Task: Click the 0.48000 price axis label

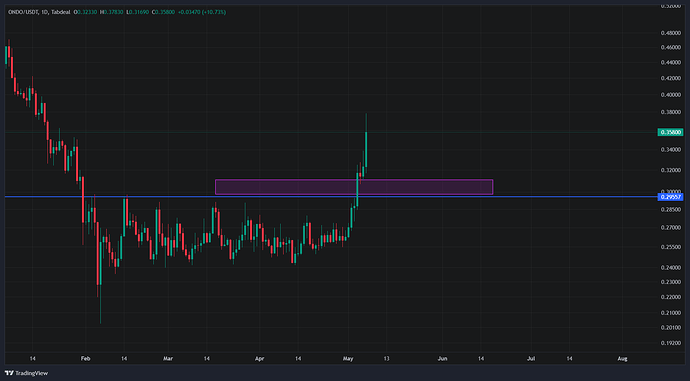Action: pos(671,33)
